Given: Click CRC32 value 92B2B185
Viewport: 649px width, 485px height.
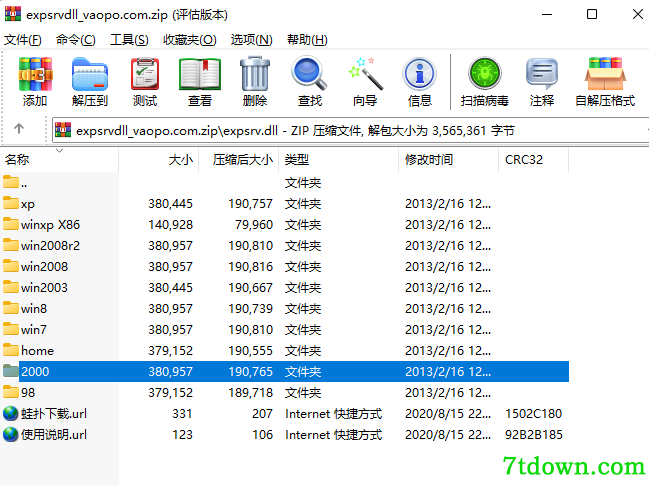Looking at the screenshot, I should 534,435.
